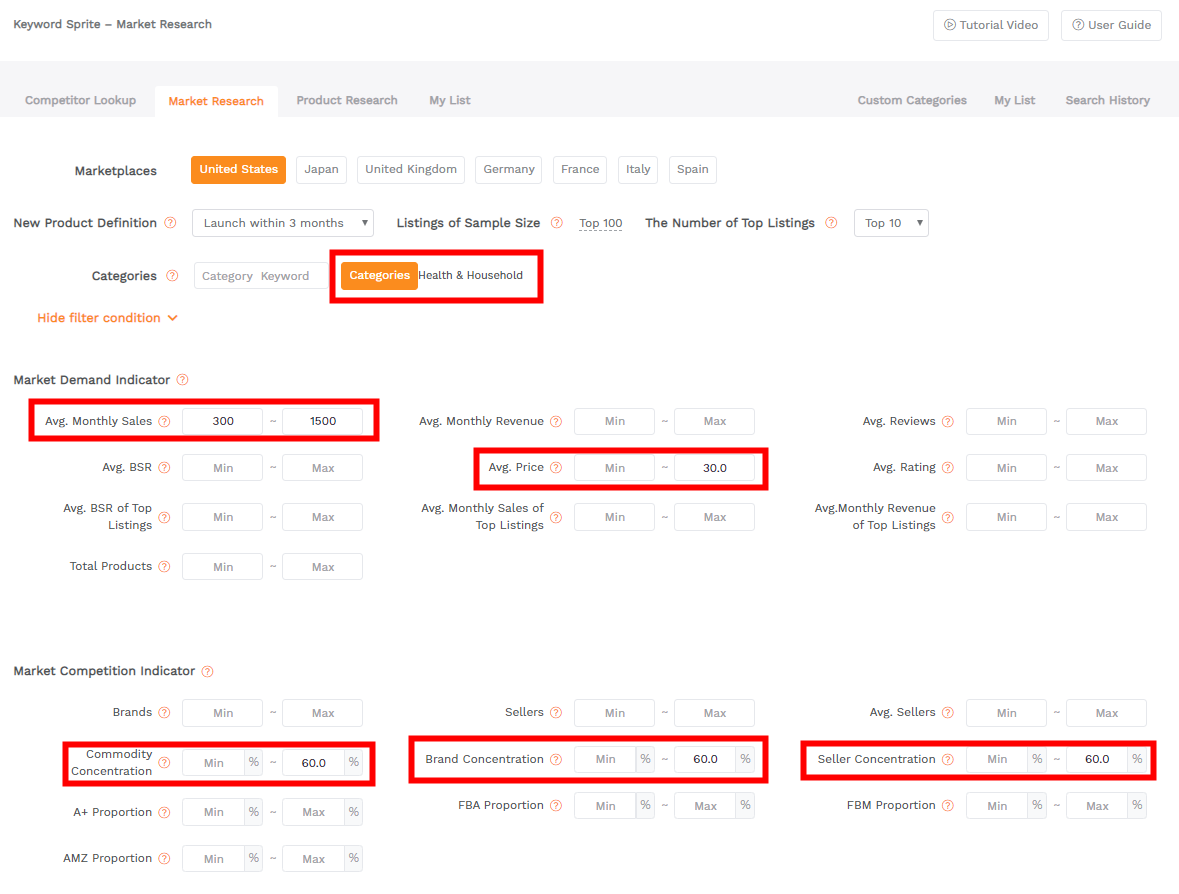Click help icon next to Market Competition Indicator

click(x=207, y=671)
